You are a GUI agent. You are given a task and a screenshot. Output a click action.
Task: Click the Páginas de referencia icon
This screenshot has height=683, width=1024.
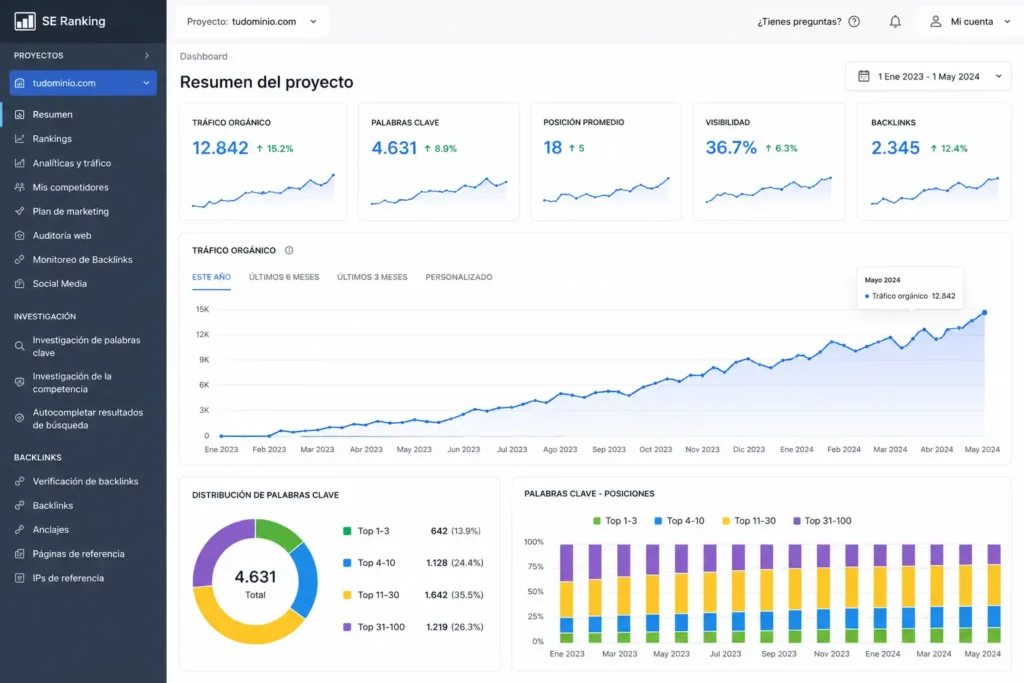coord(20,554)
